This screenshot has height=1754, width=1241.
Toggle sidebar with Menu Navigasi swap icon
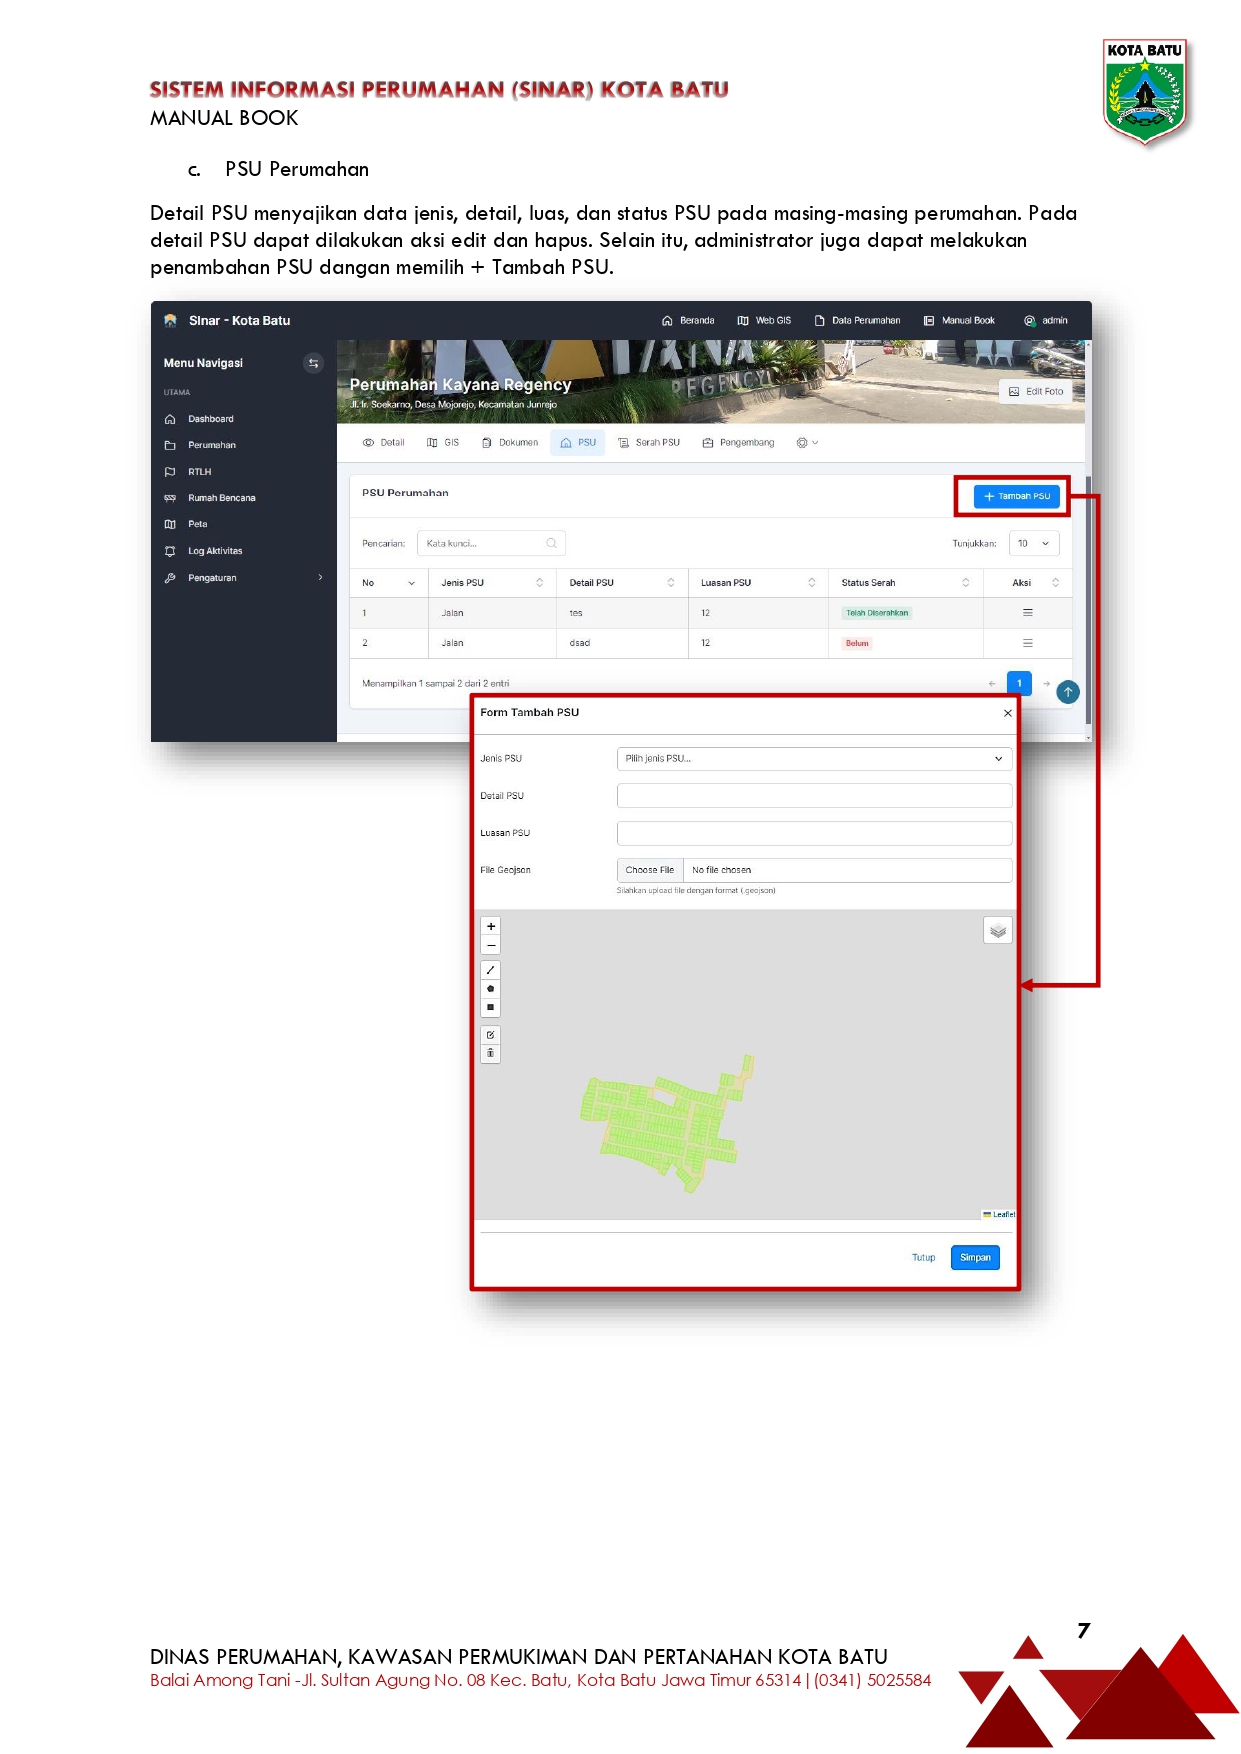pos(313,363)
